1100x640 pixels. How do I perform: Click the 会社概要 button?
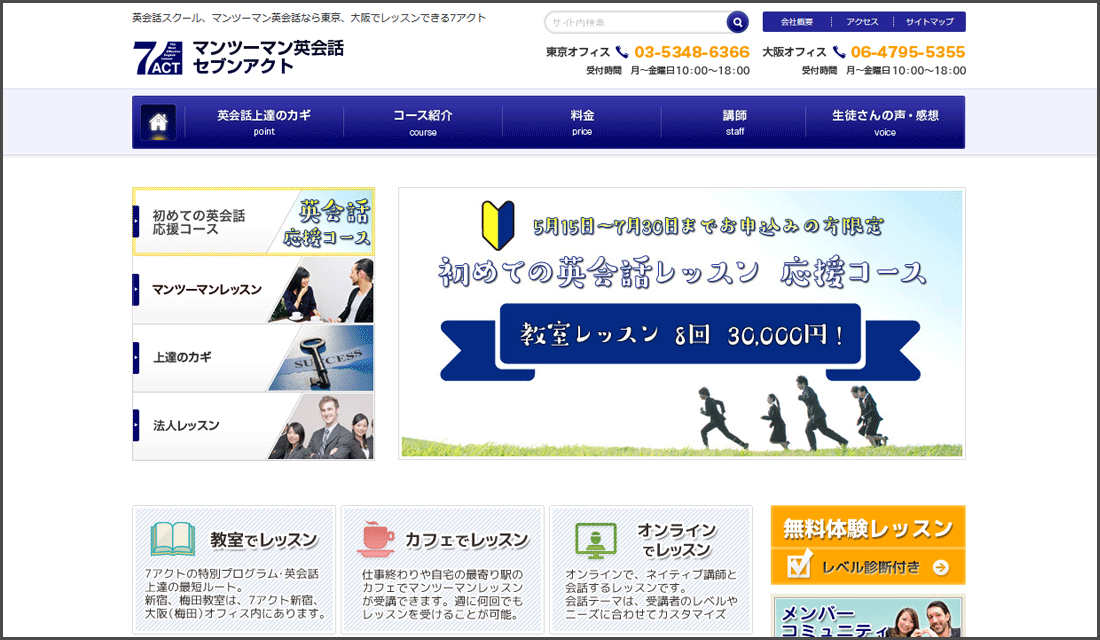[797, 21]
